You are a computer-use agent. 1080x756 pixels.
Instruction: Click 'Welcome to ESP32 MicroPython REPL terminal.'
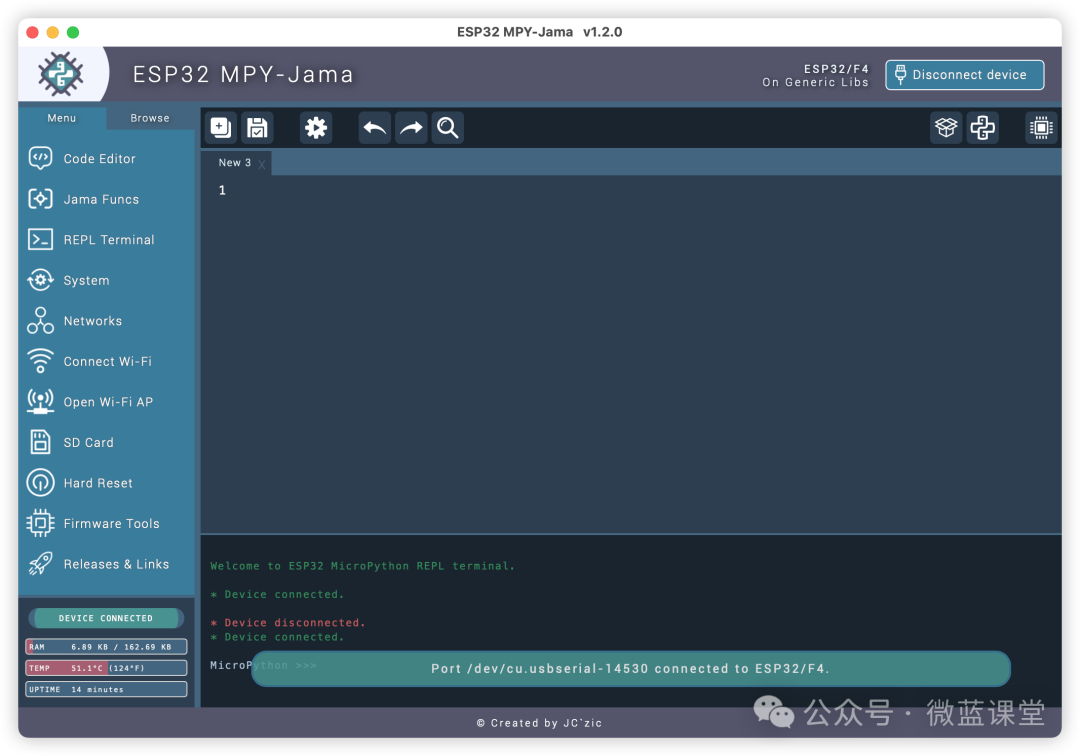coord(362,566)
